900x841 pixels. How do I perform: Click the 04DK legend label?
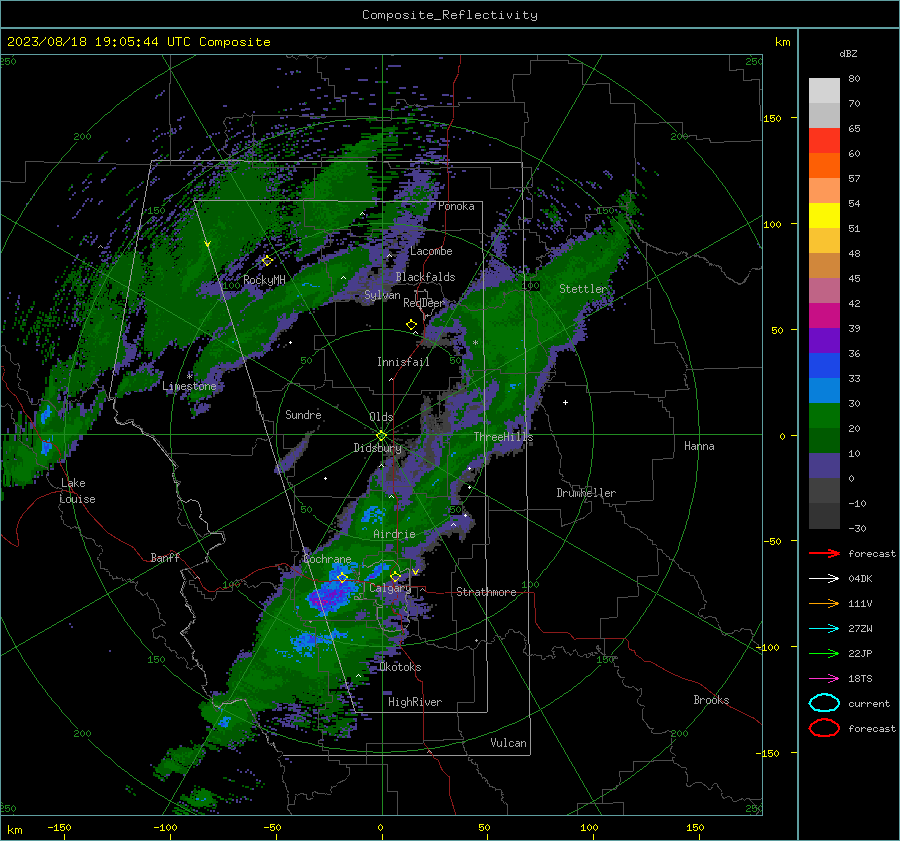860,578
